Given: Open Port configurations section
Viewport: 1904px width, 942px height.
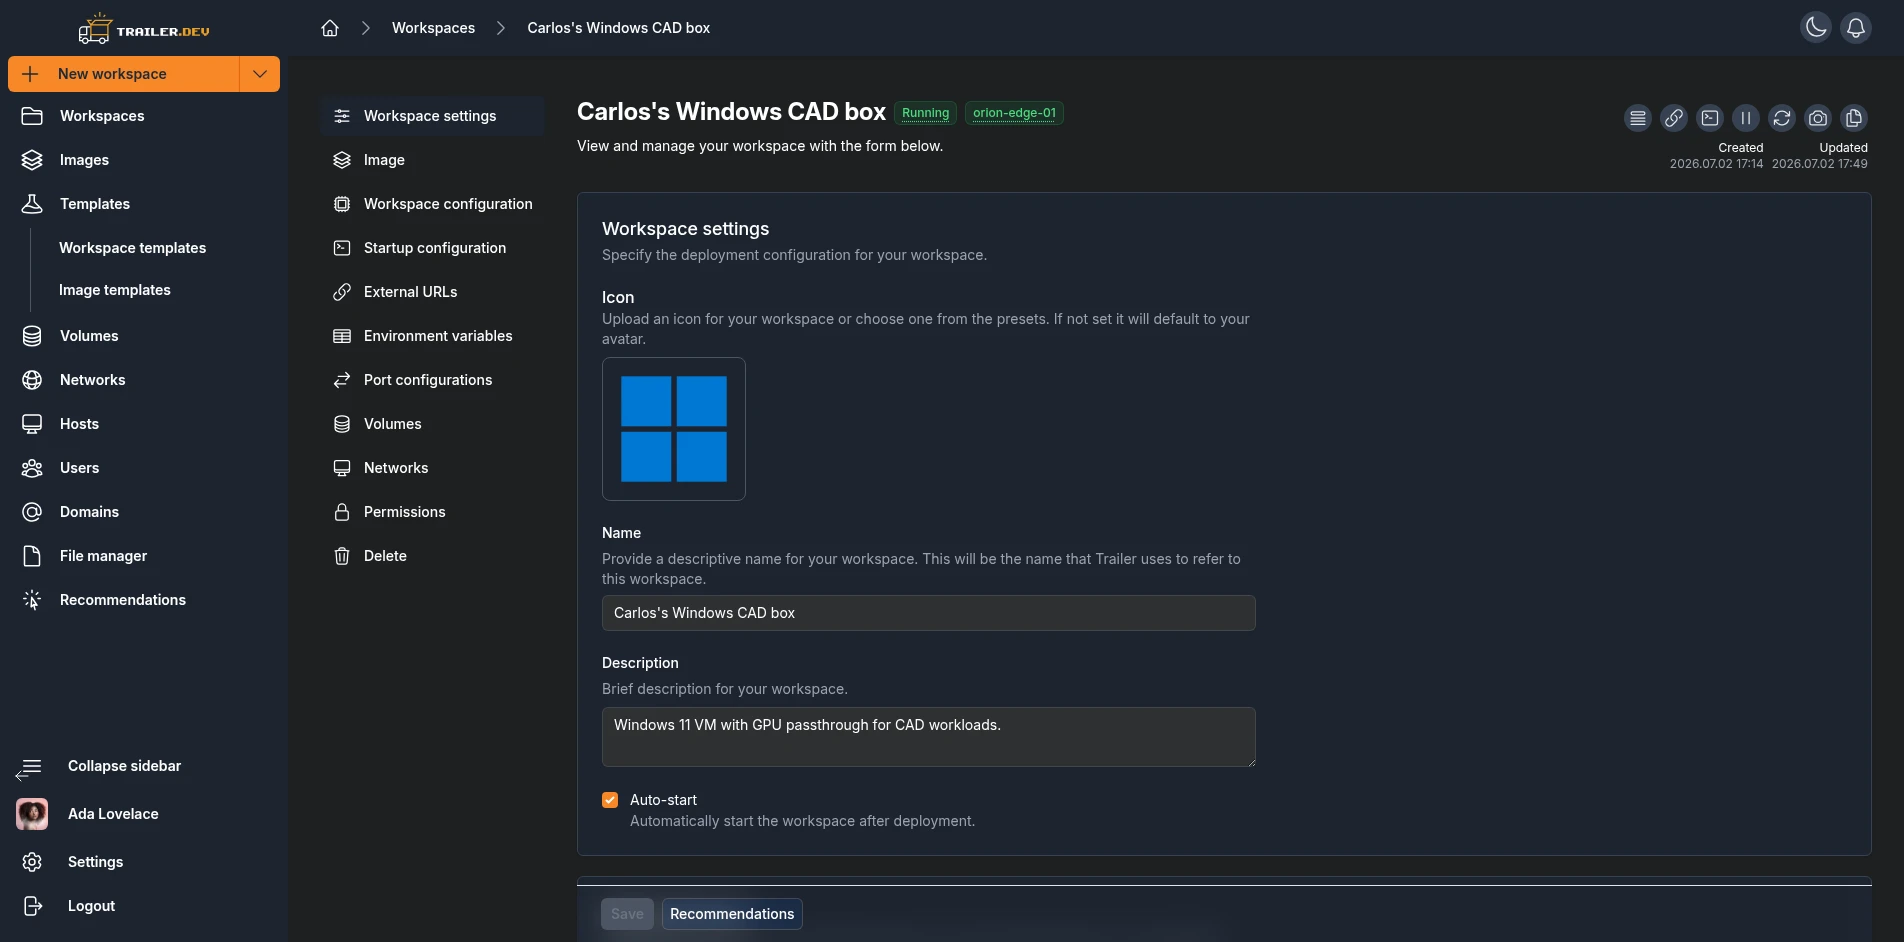Looking at the screenshot, I should (432, 380).
